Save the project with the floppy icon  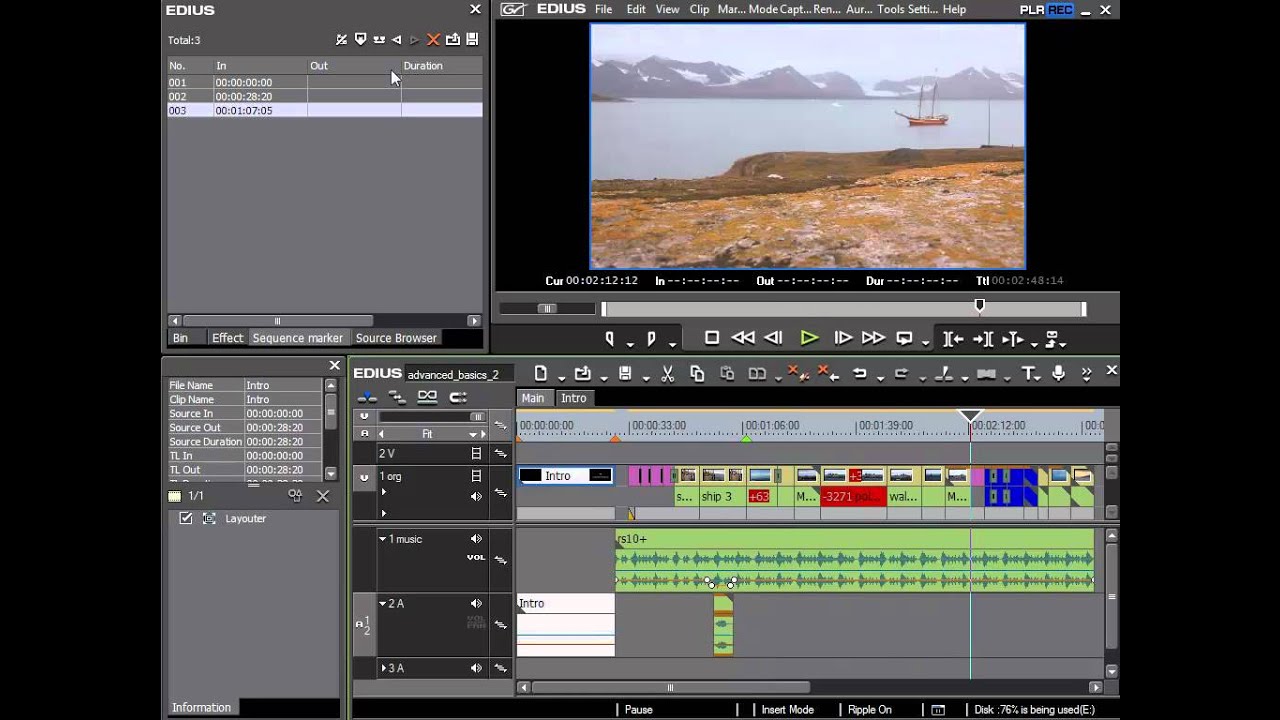pos(625,374)
